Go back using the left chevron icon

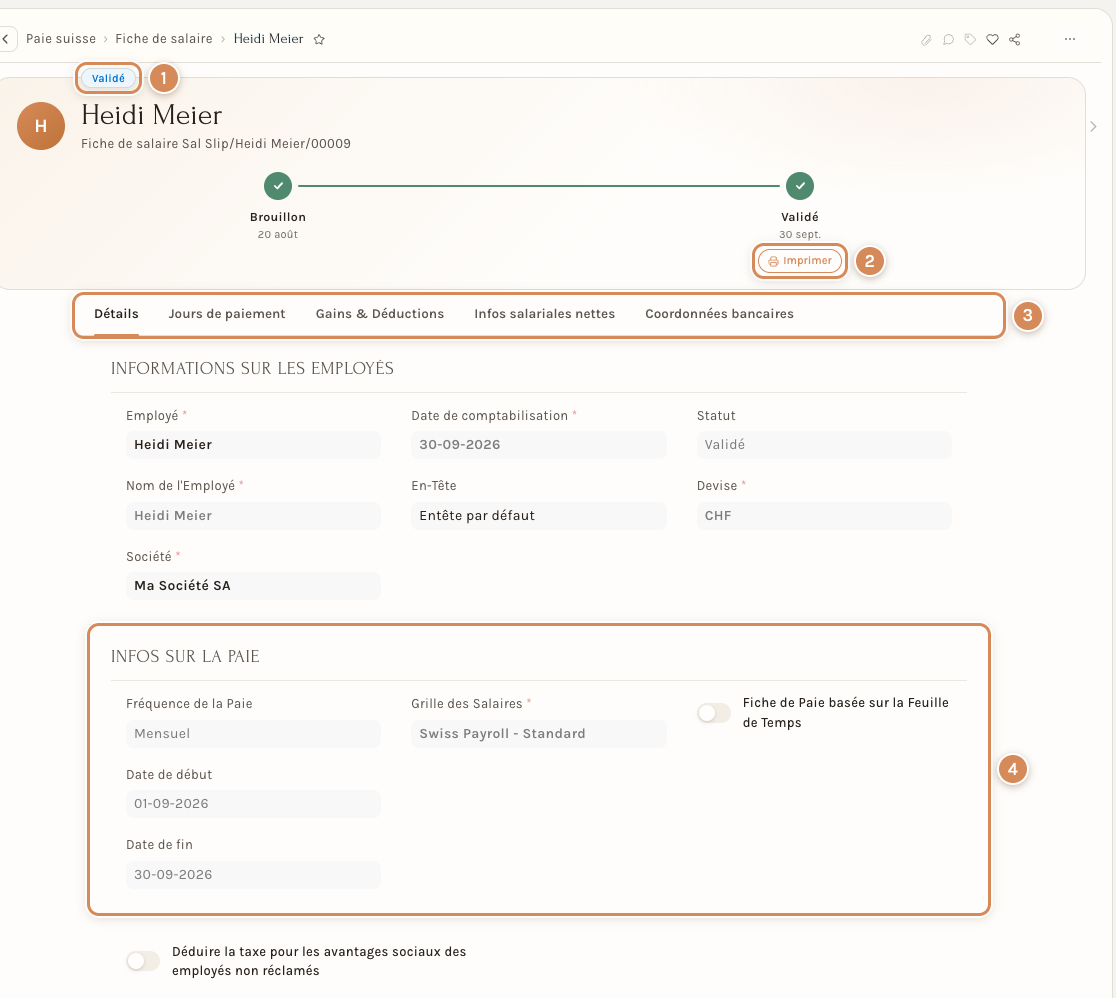6,39
